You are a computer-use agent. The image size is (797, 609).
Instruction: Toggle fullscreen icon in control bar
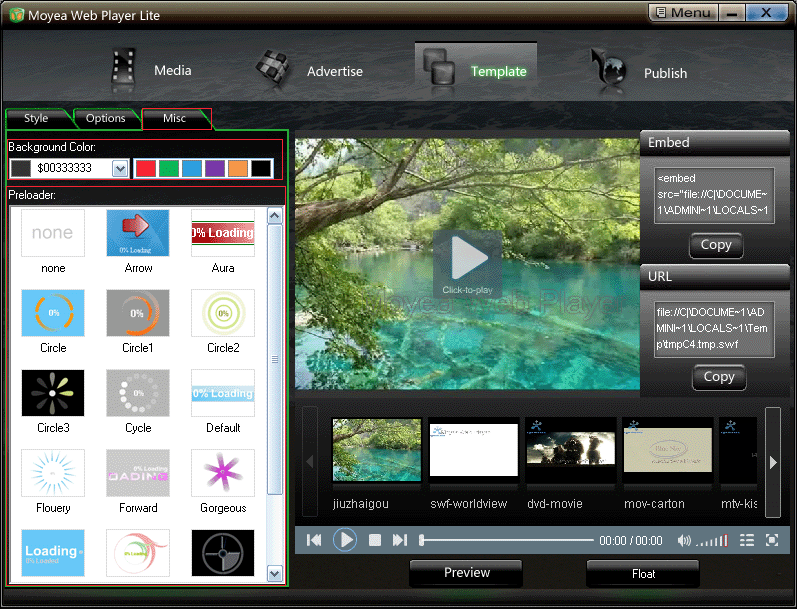772,540
